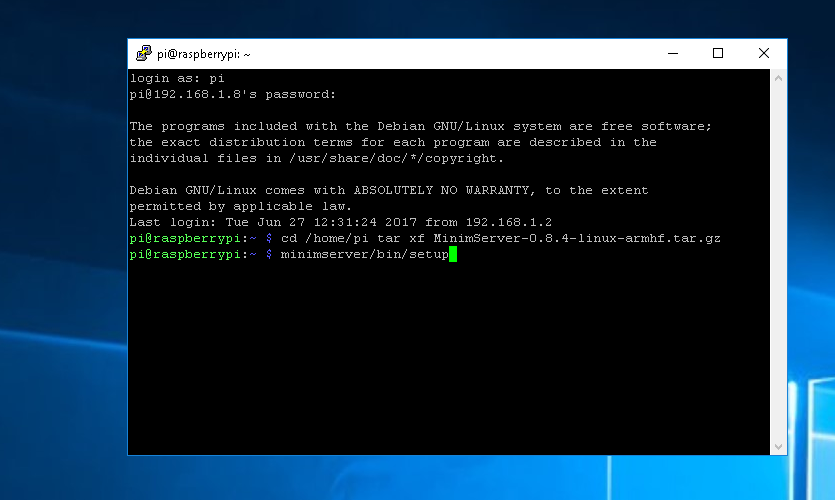Click the 'login as: pi' line

tap(177, 78)
